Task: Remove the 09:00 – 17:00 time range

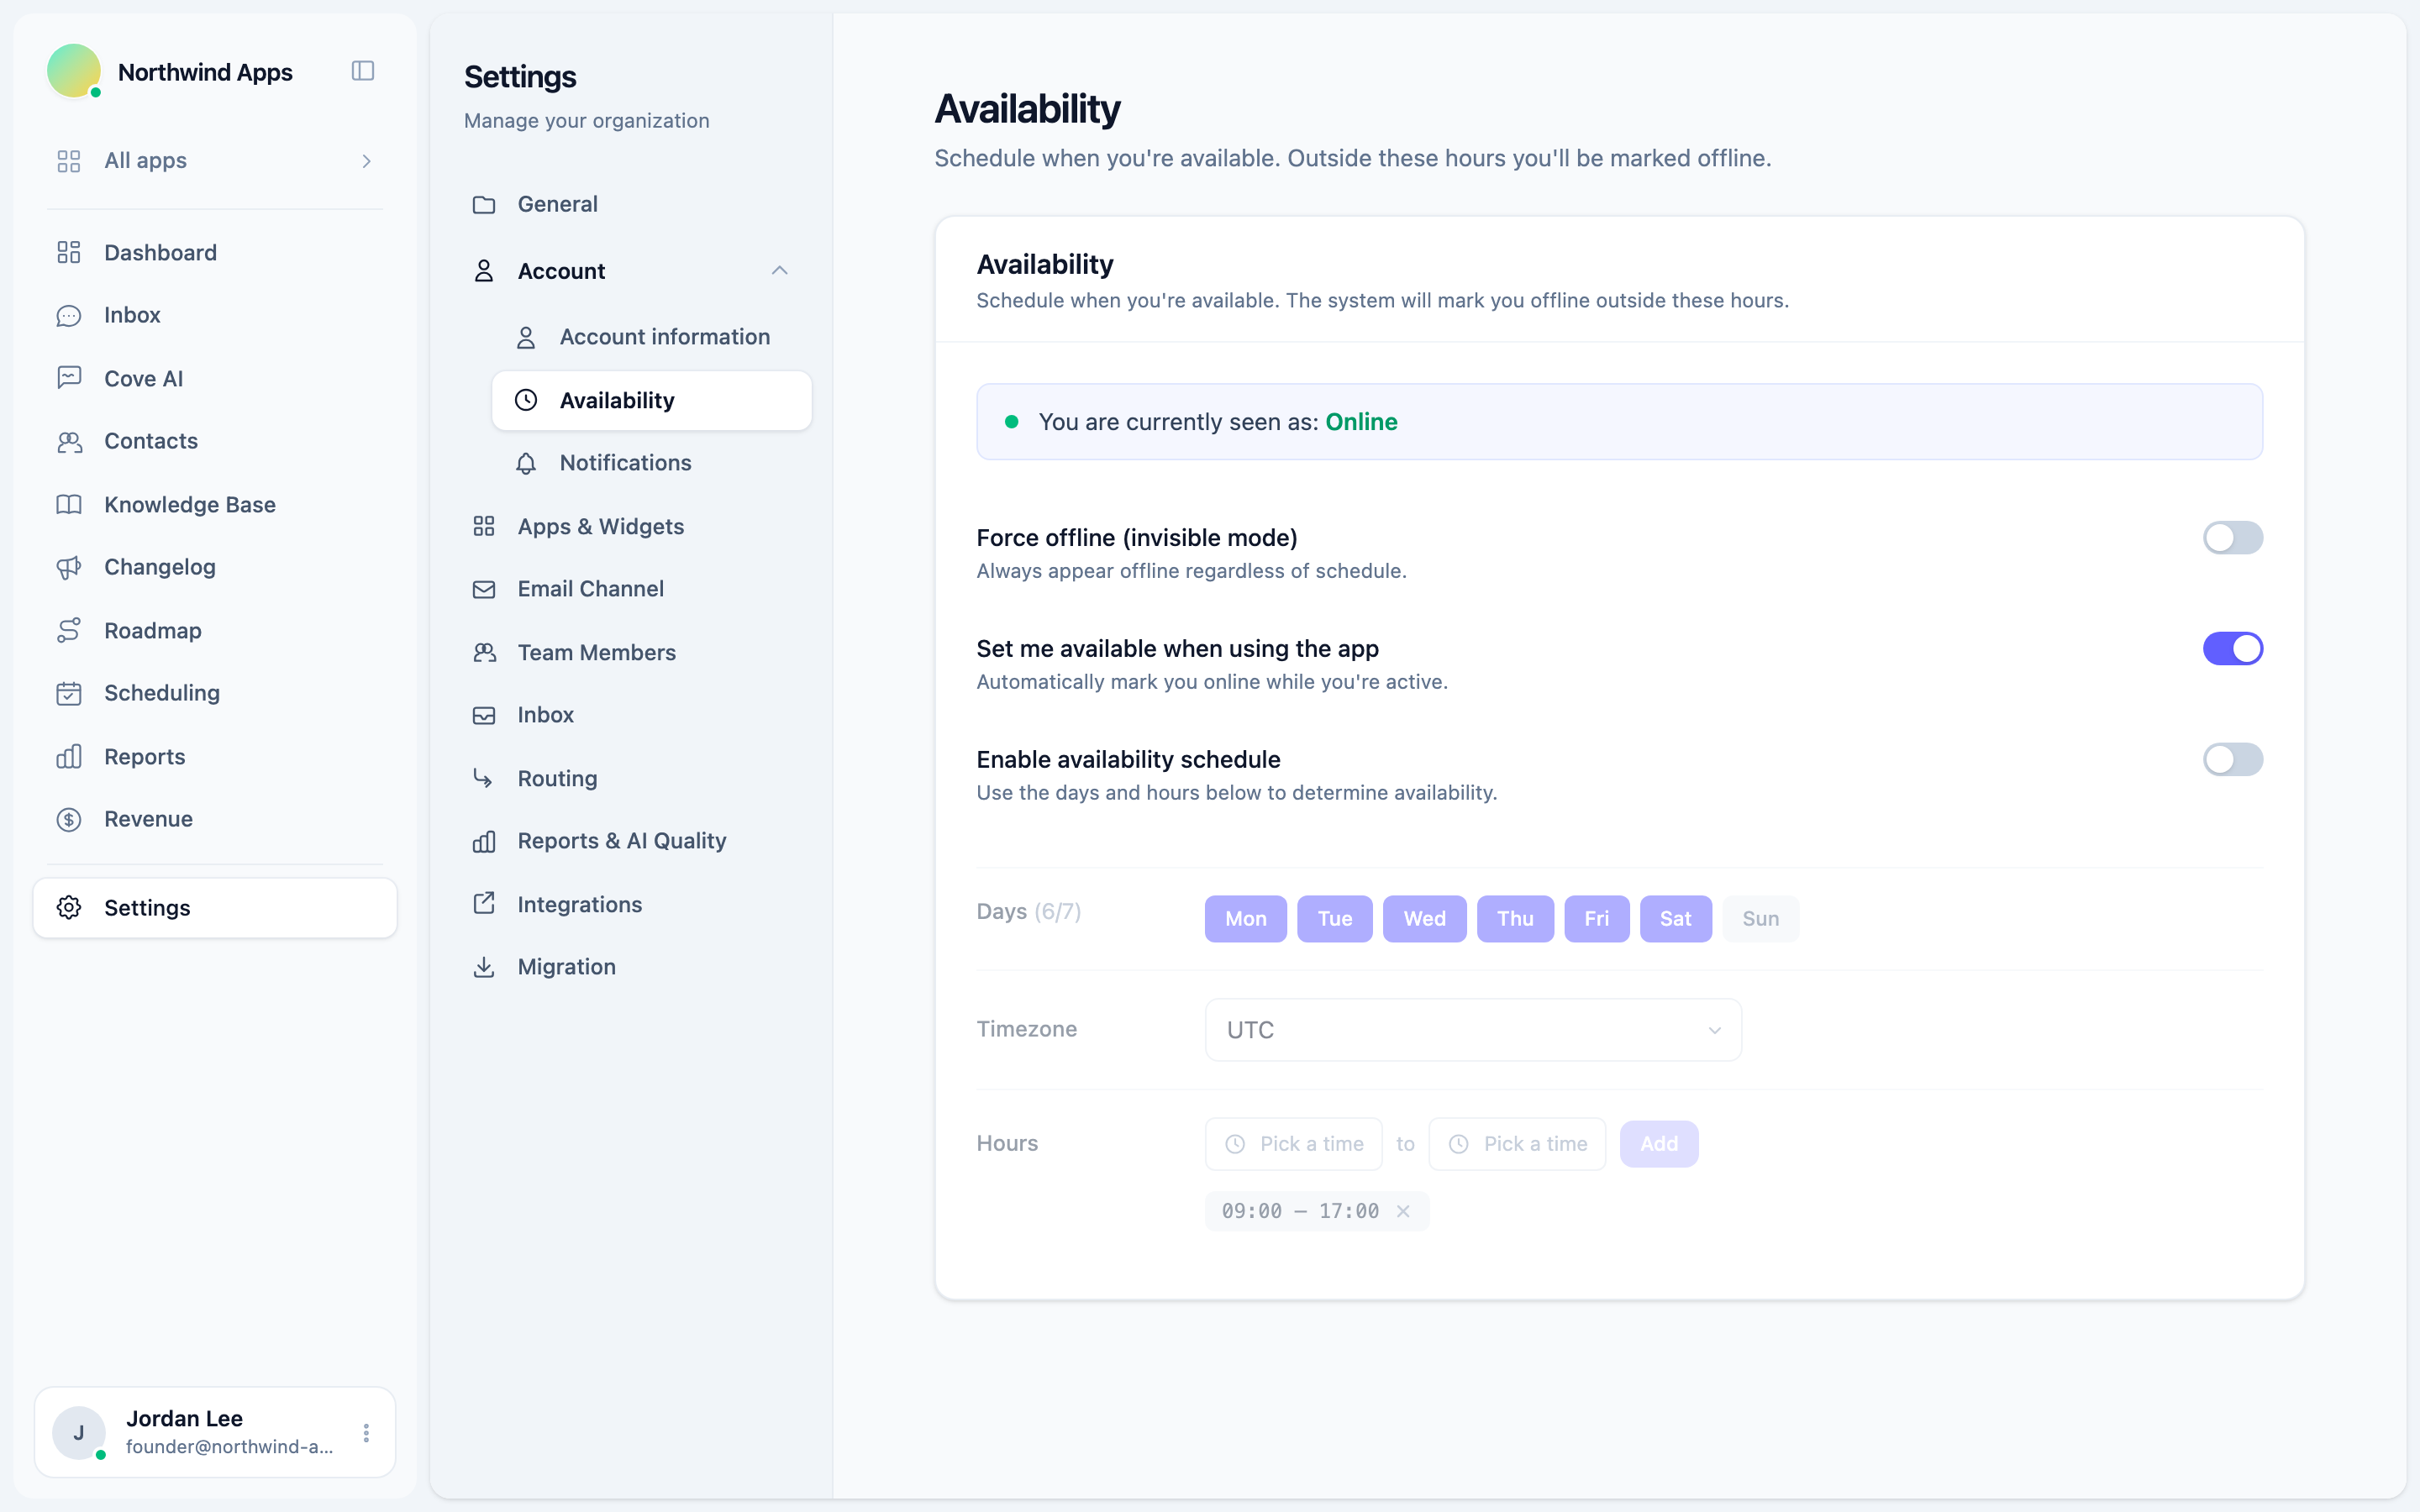Action: (x=1403, y=1211)
